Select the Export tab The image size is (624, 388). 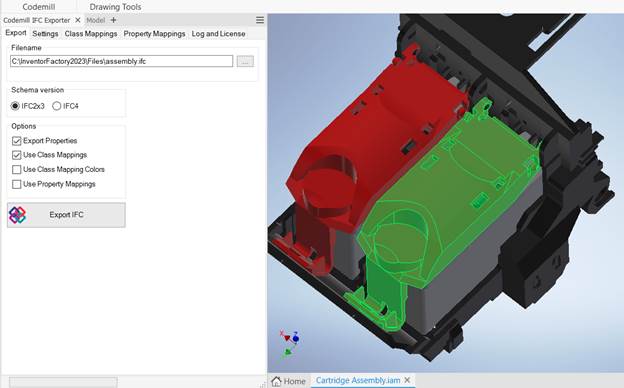pos(16,33)
